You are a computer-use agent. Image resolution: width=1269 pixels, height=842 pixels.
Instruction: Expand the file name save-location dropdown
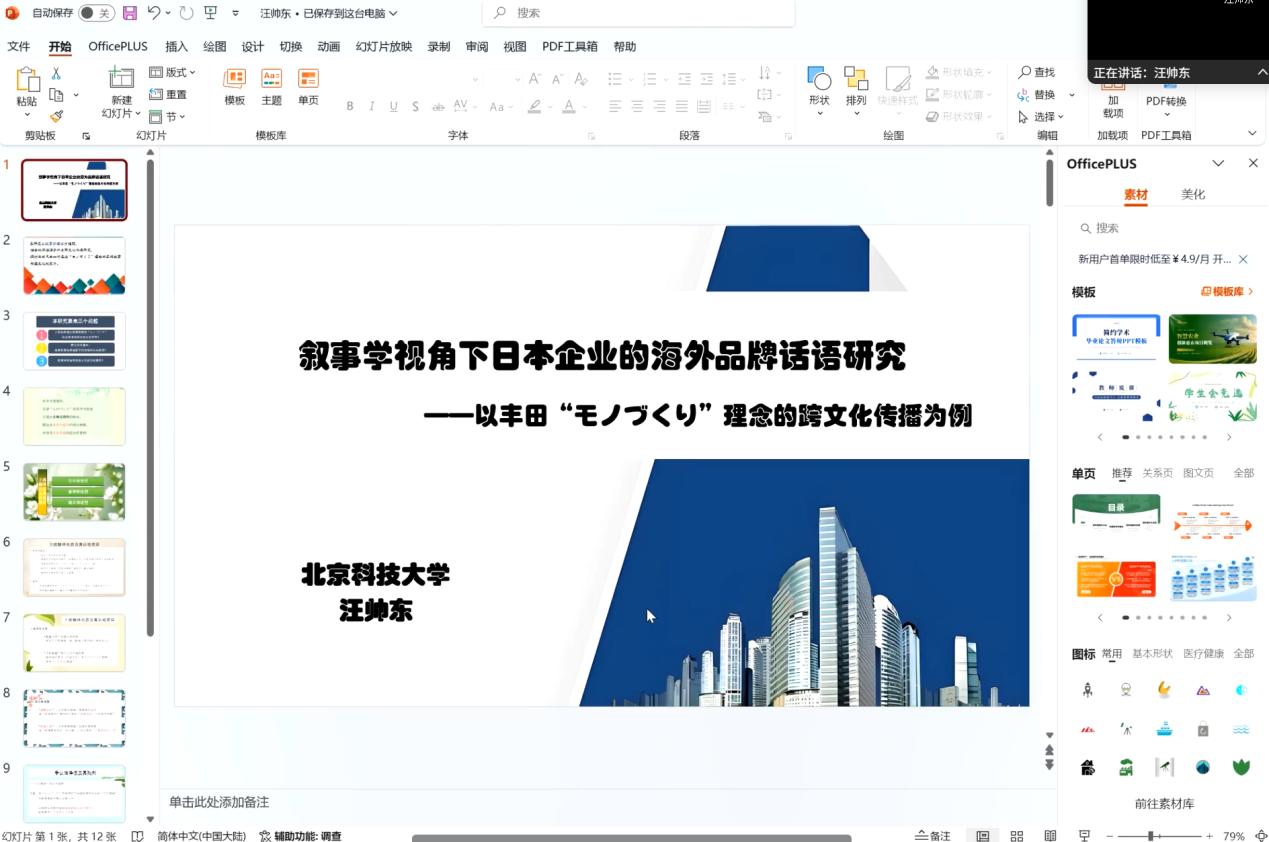(393, 13)
